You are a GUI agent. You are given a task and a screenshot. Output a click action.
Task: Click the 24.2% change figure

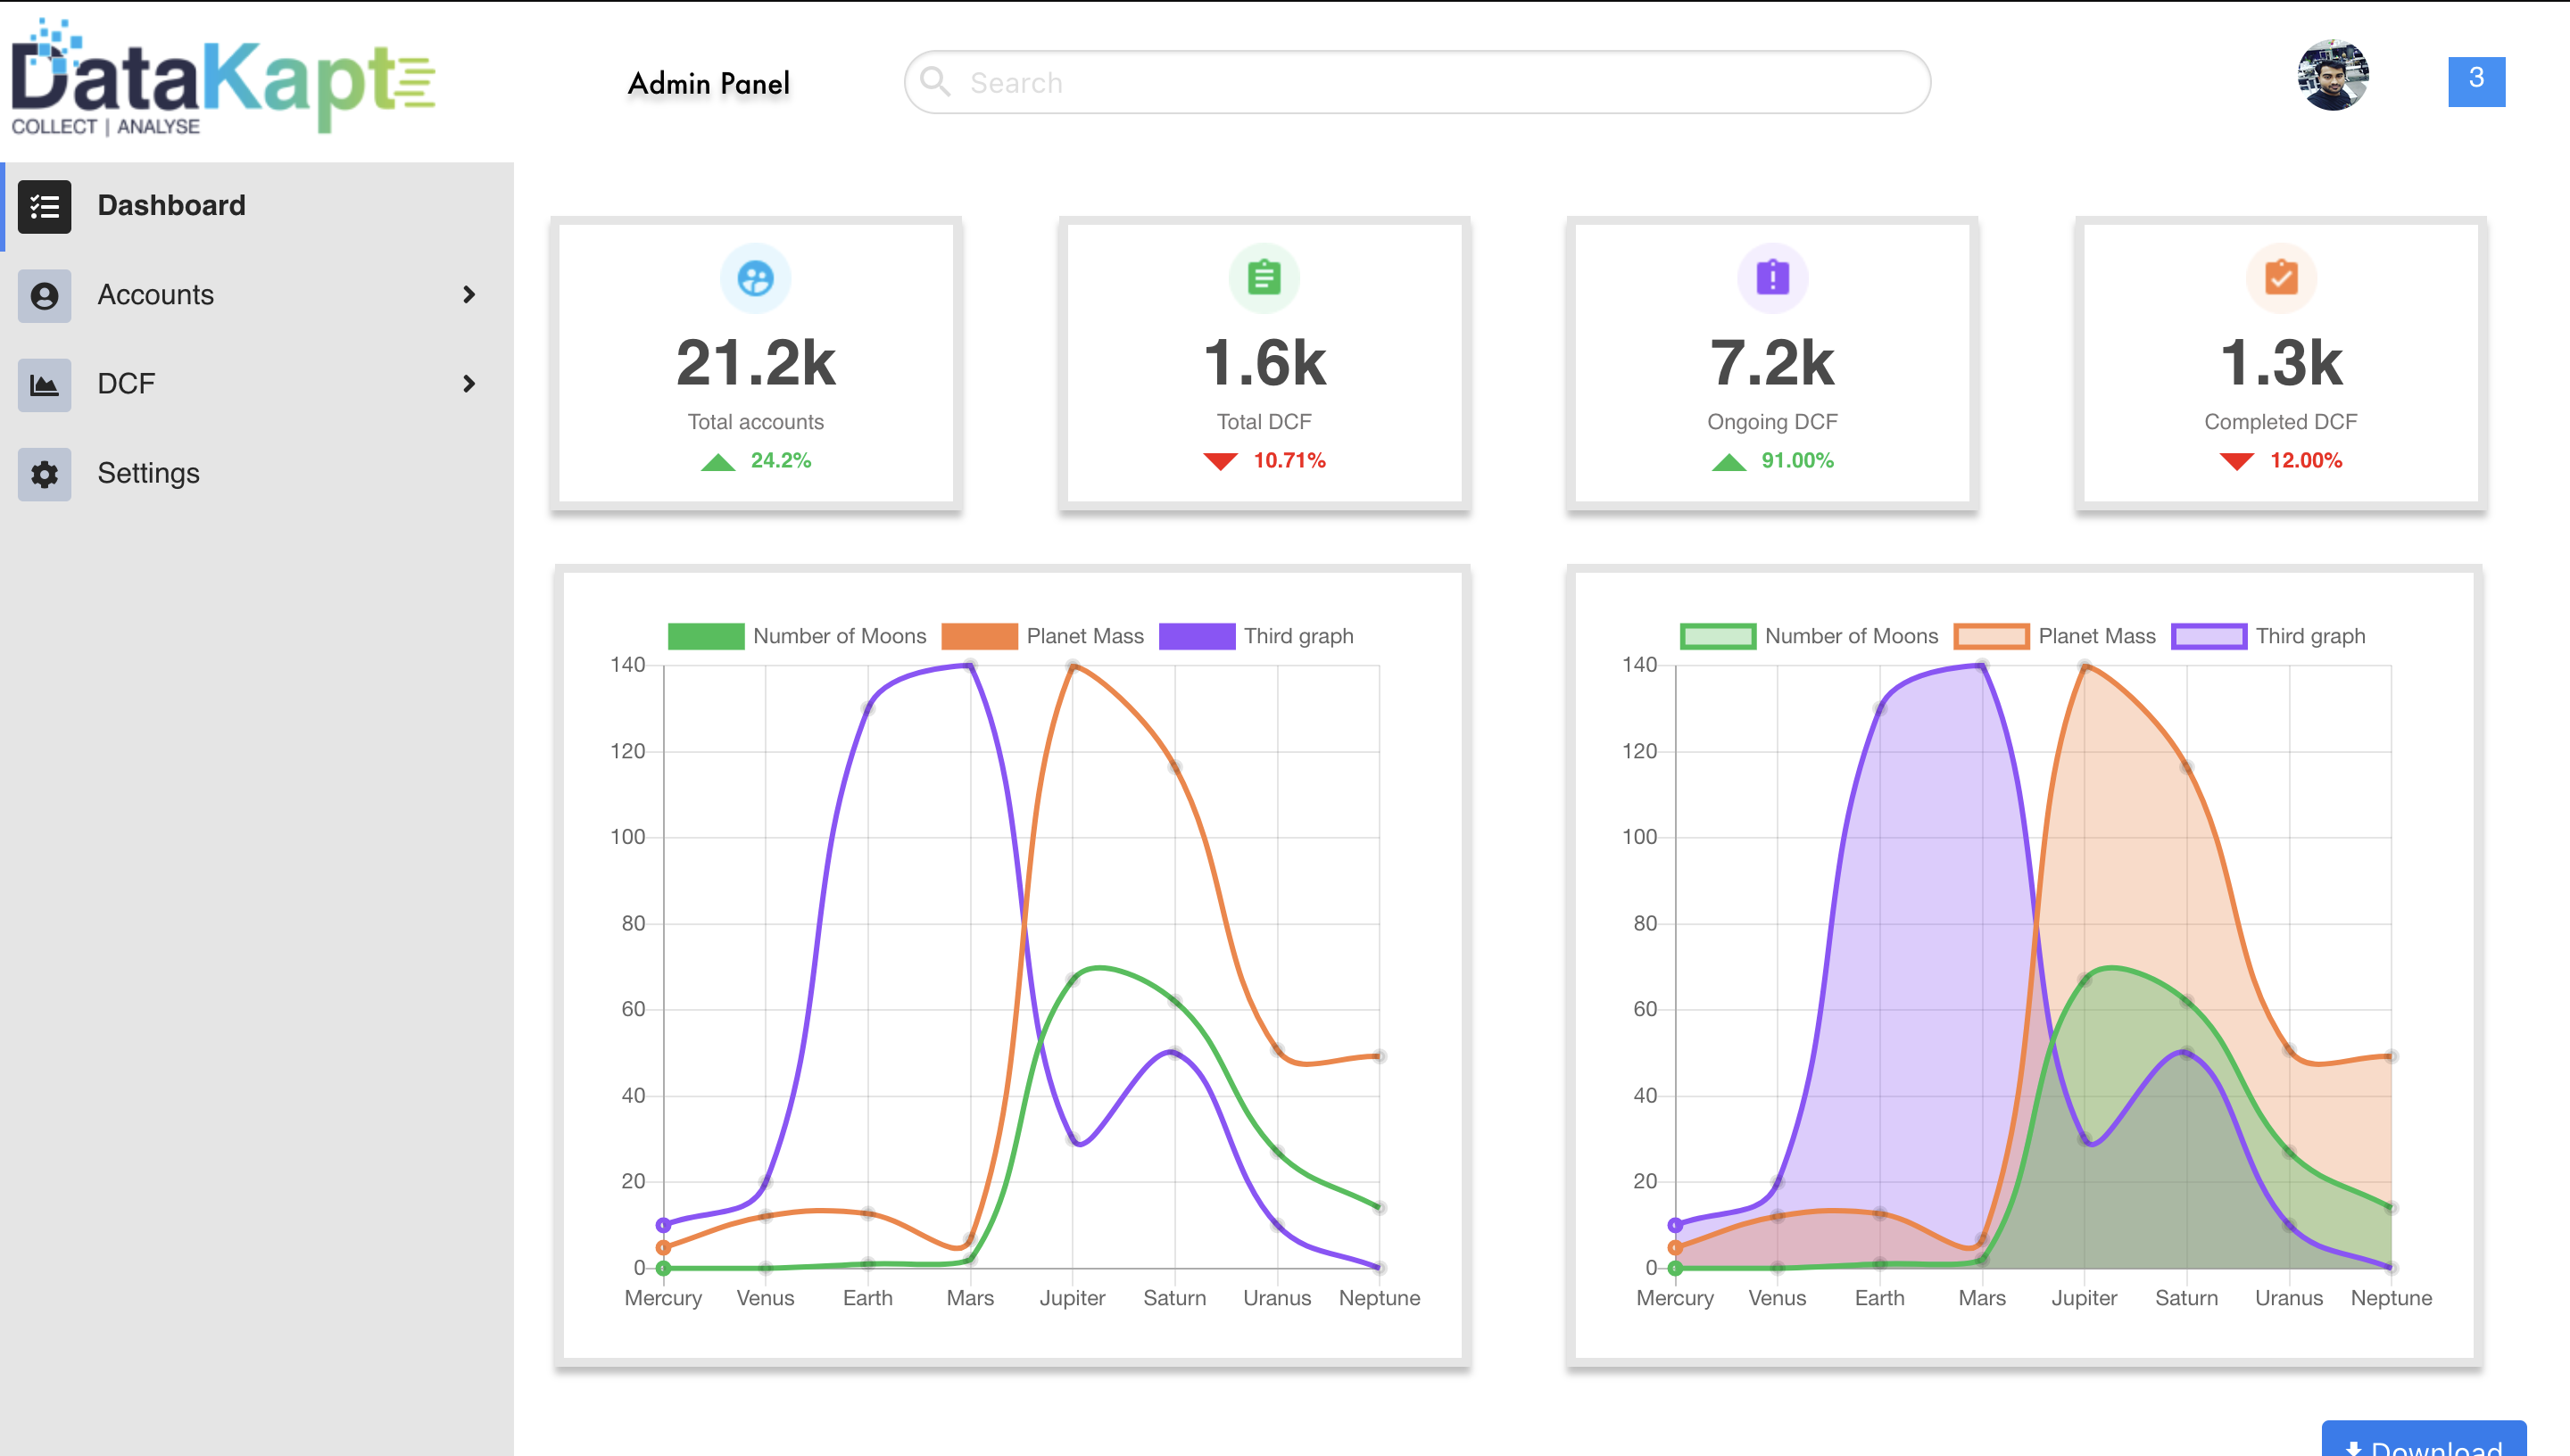(780, 460)
